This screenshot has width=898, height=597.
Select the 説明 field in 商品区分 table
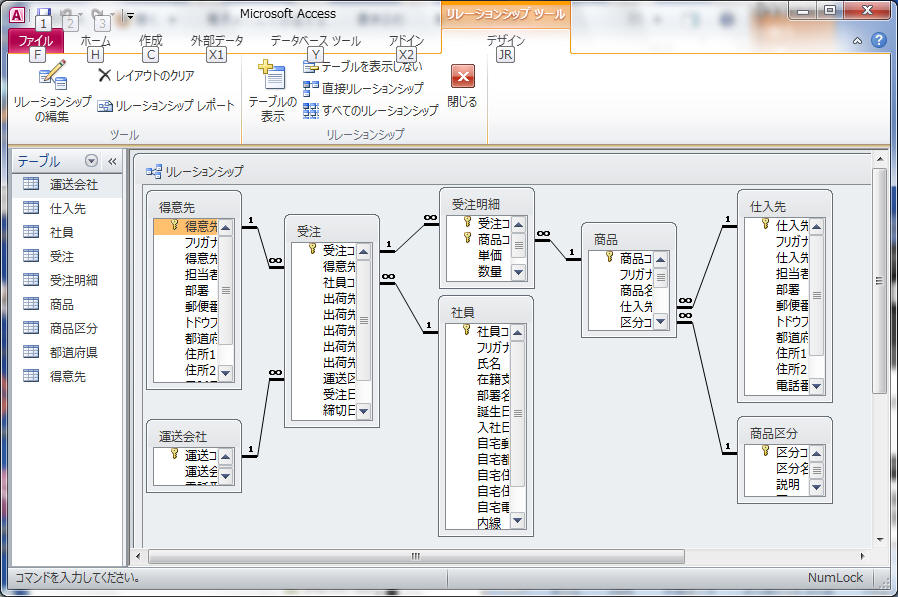click(787, 485)
